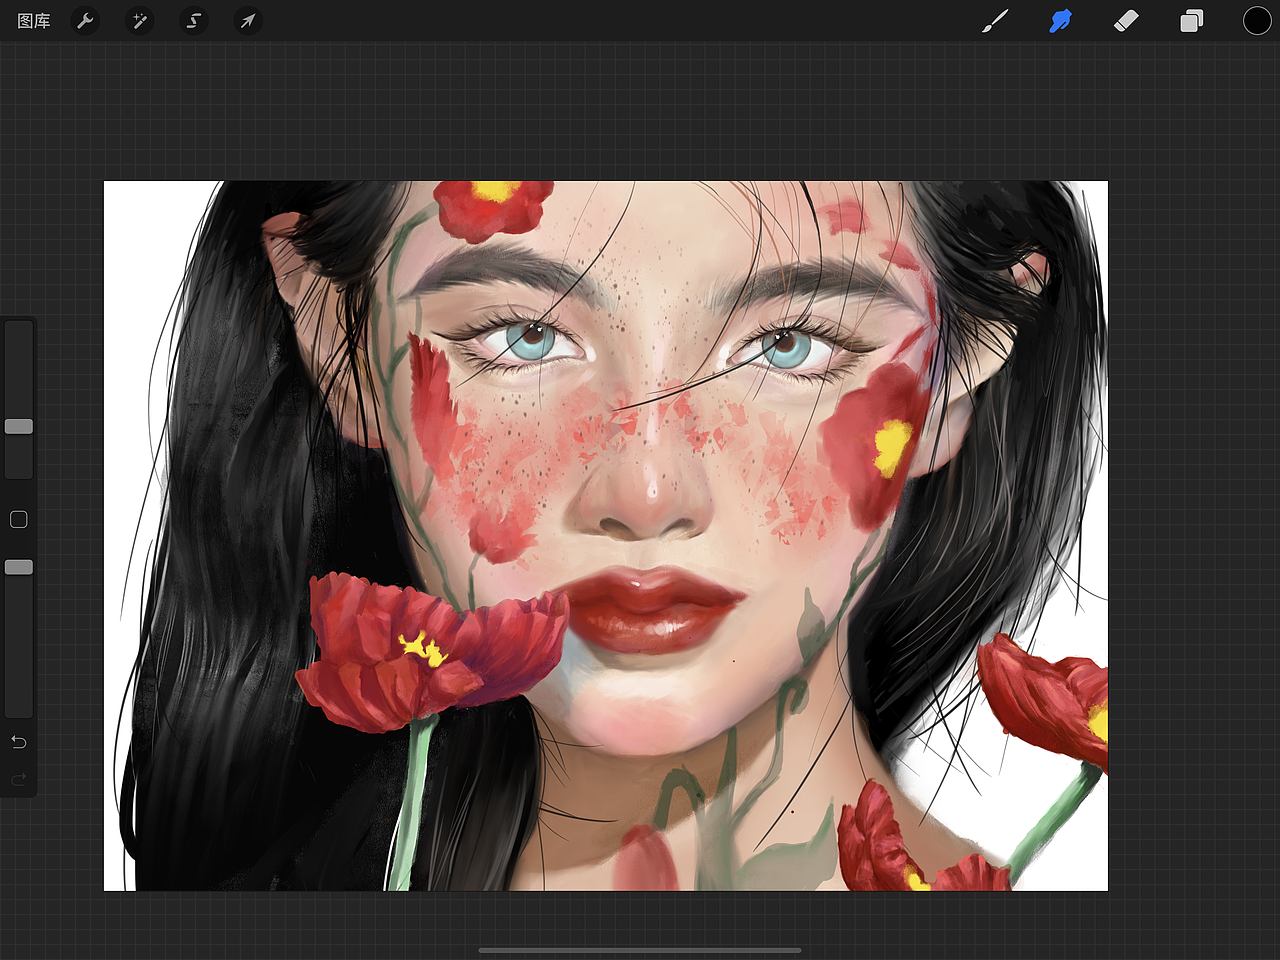
Task: Open the Gallery (图库) view
Action: [x=34, y=21]
